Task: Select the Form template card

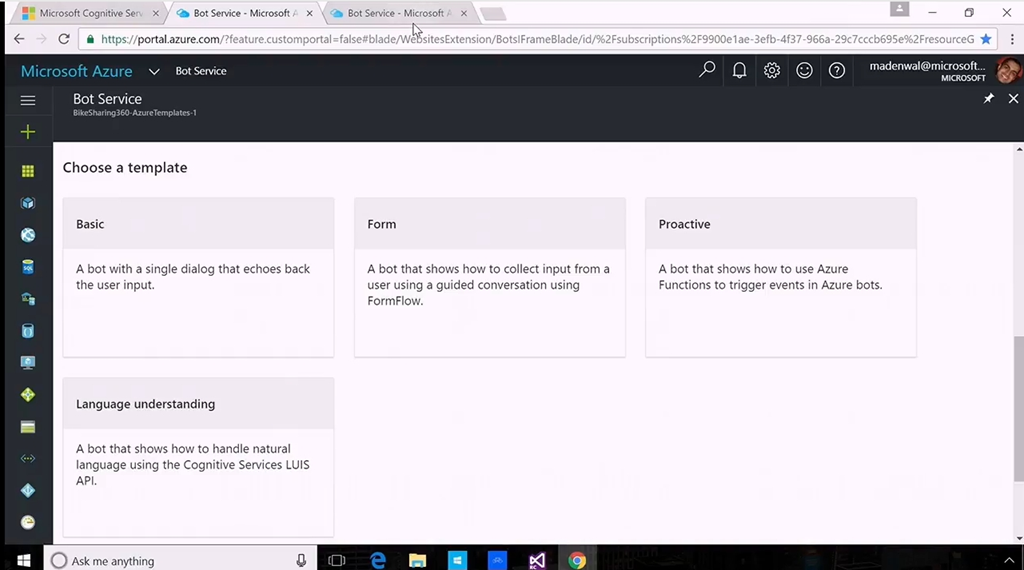Action: pos(490,277)
